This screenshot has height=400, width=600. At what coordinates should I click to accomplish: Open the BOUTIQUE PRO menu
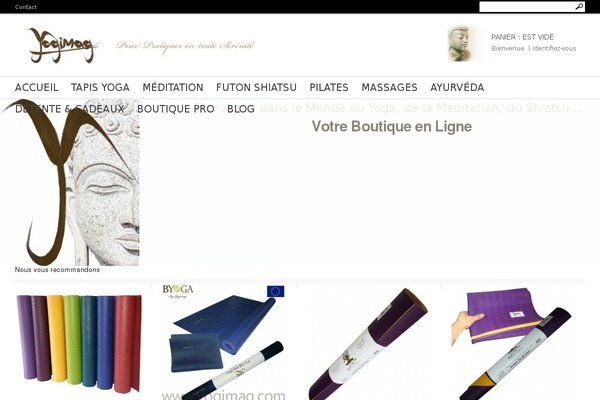(x=176, y=109)
